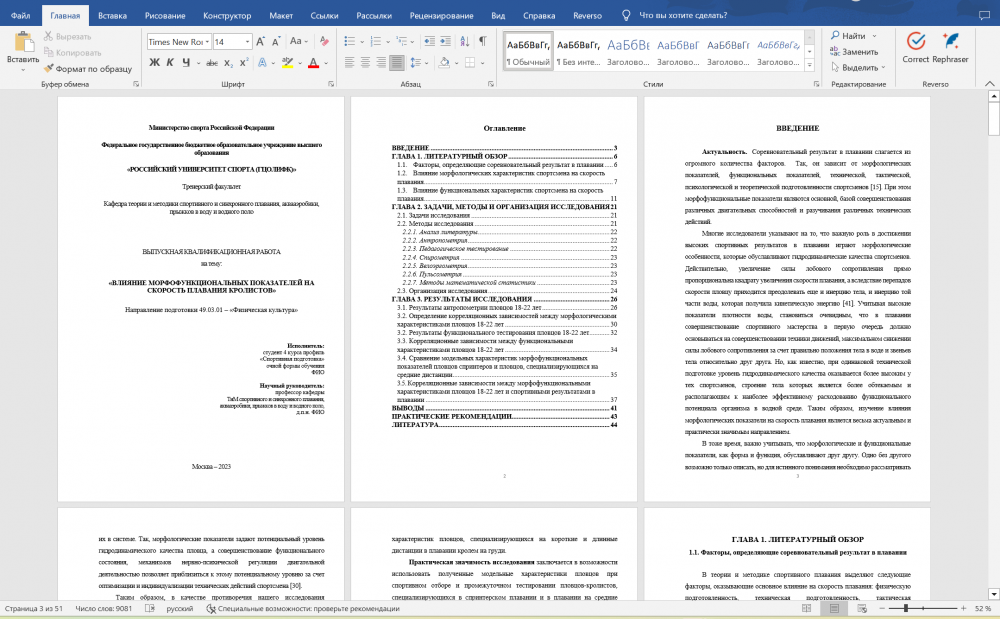The image size is (1000, 619).
Task: Click the numbered list icon
Action: [376, 41]
